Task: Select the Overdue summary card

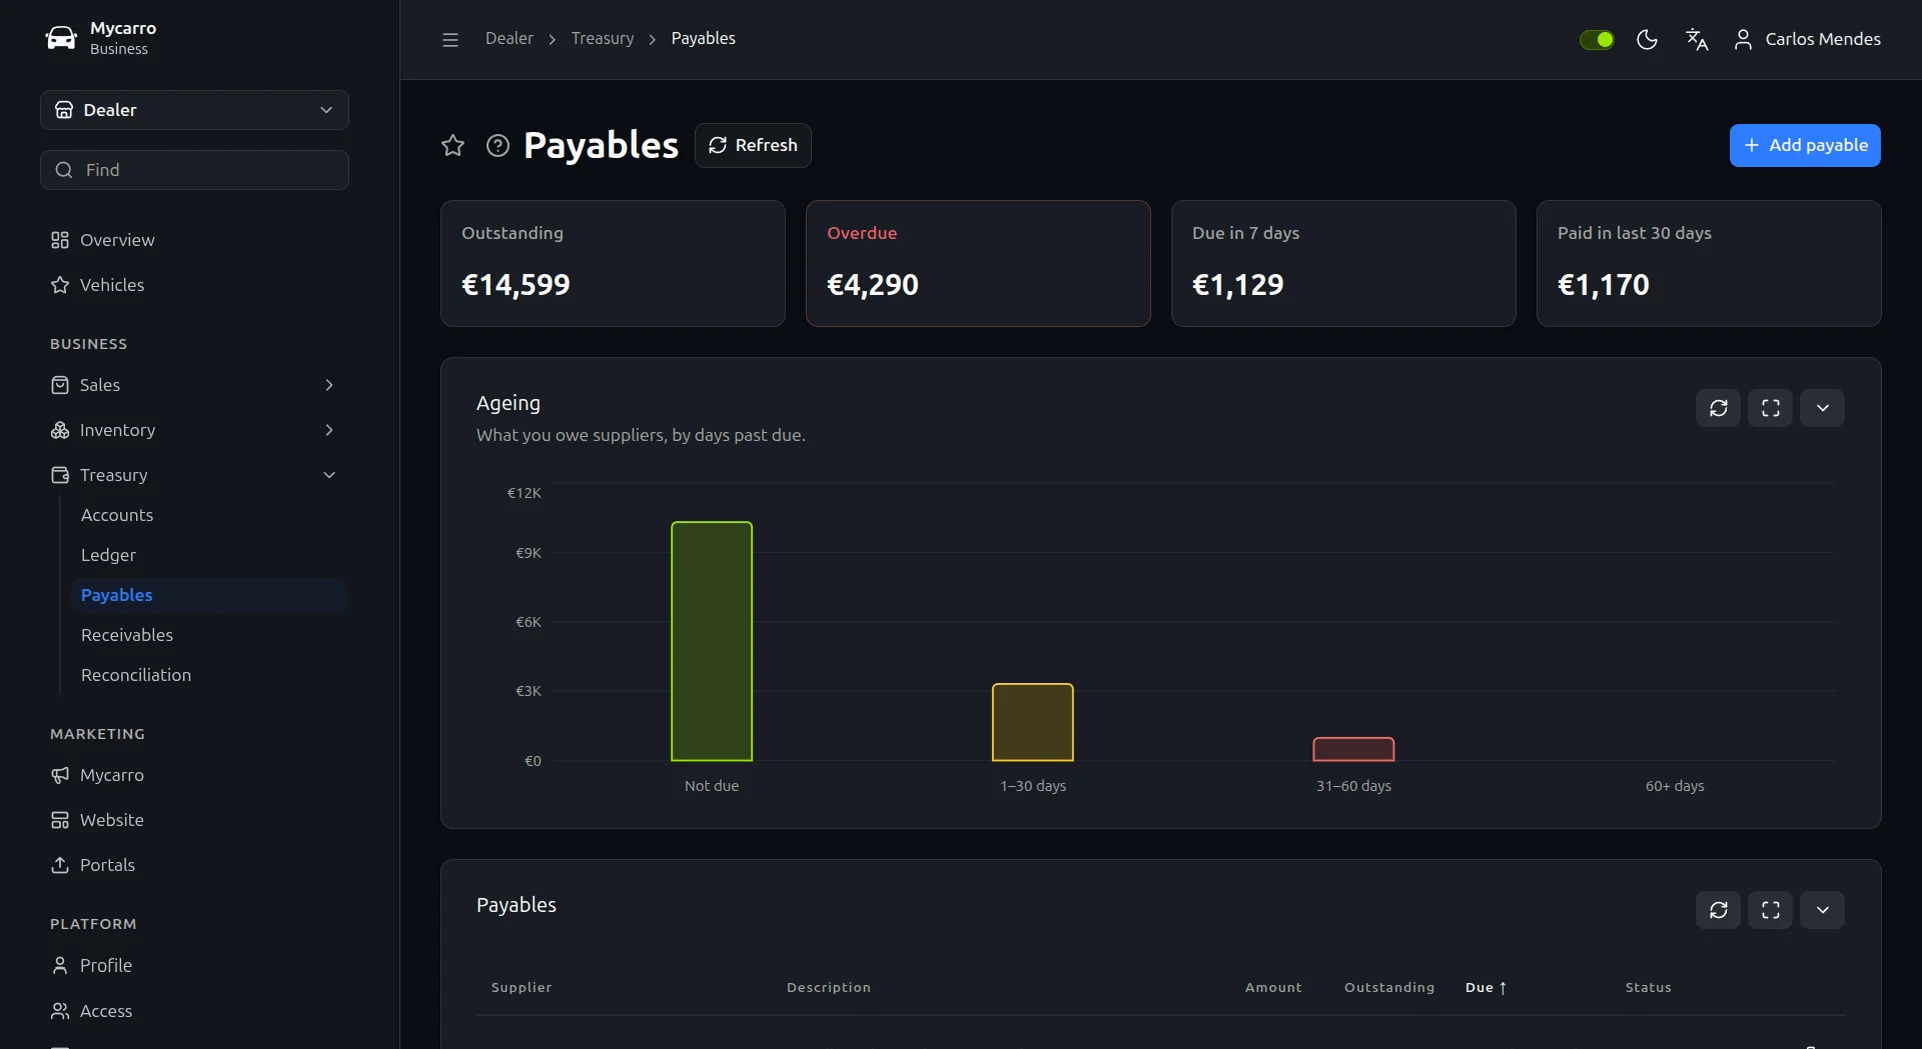Action: 978,264
